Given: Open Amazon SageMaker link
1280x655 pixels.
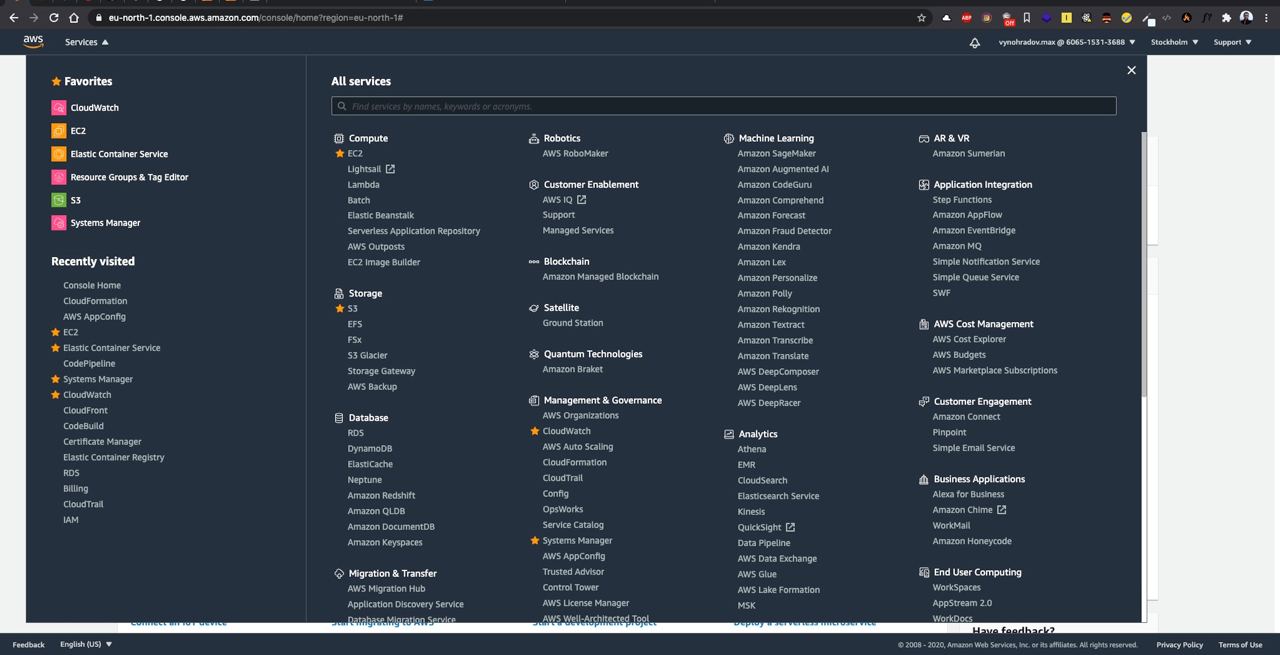Looking at the screenshot, I should click(776, 154).
